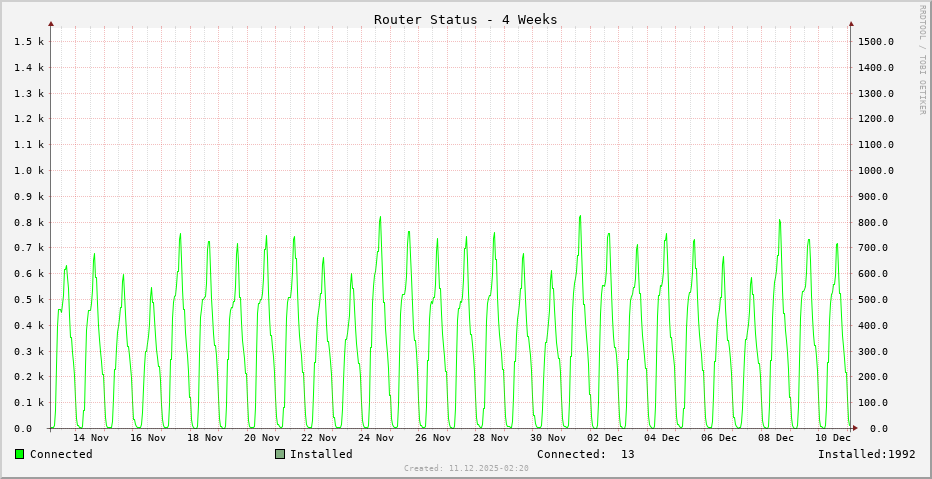Click the "0.5 k" left axis label

click(x=28, y=299)
